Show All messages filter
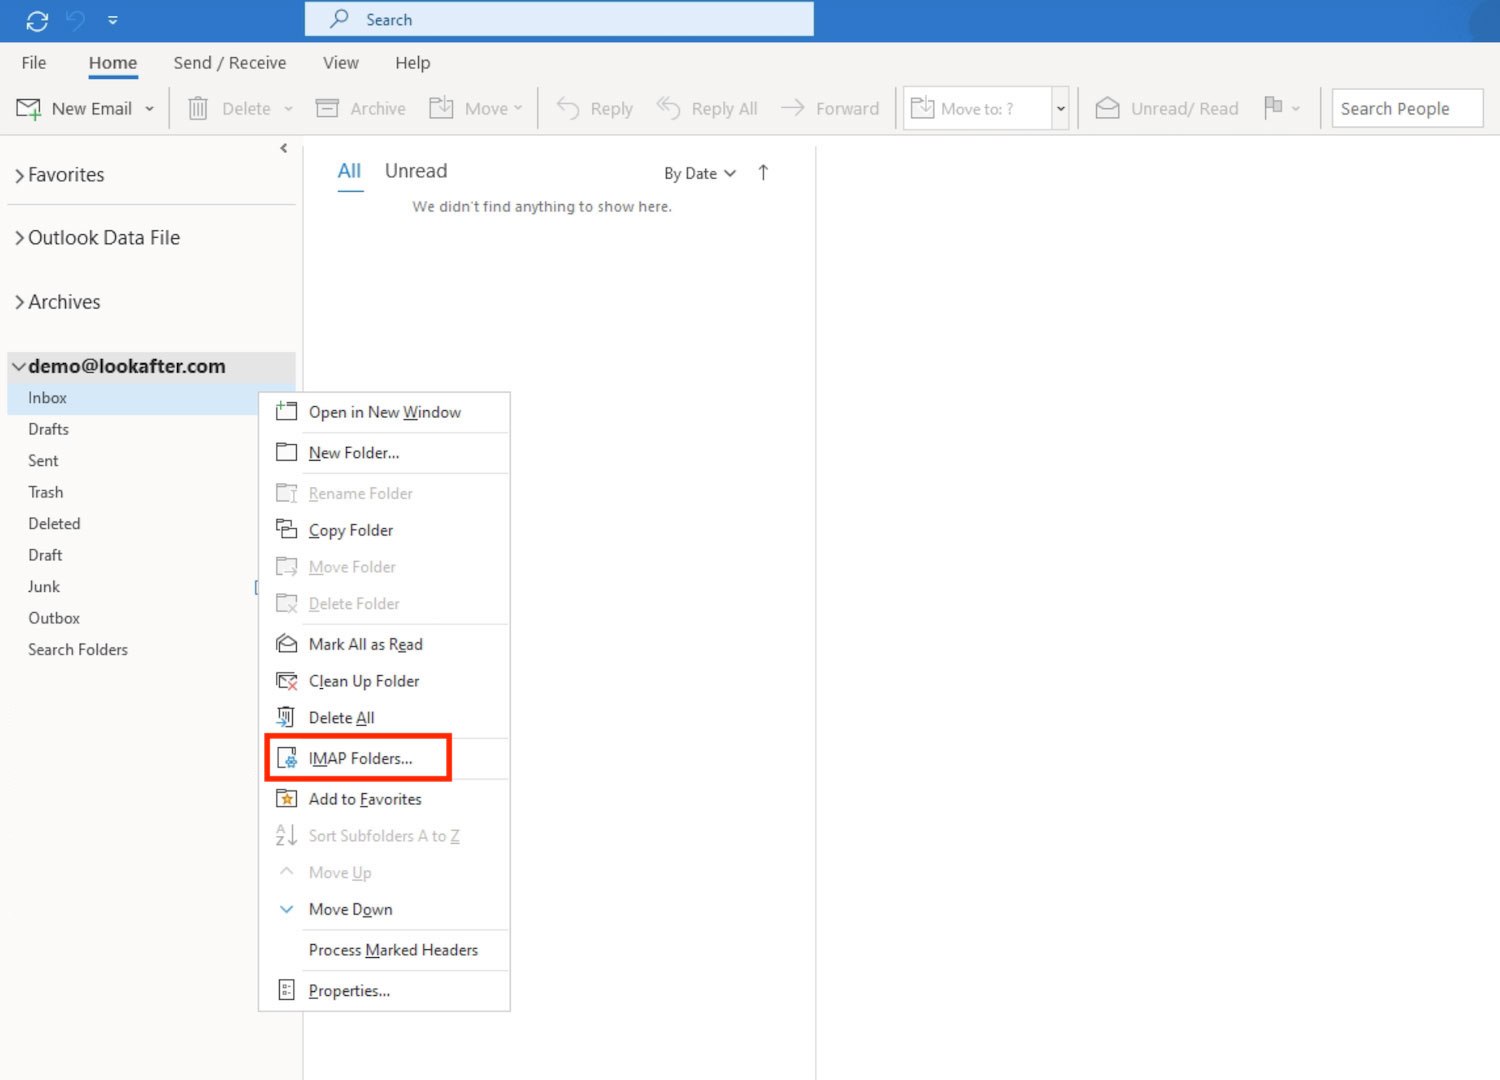The image size is (1500, 1080). pyautogui.click(x=349, y=171)
